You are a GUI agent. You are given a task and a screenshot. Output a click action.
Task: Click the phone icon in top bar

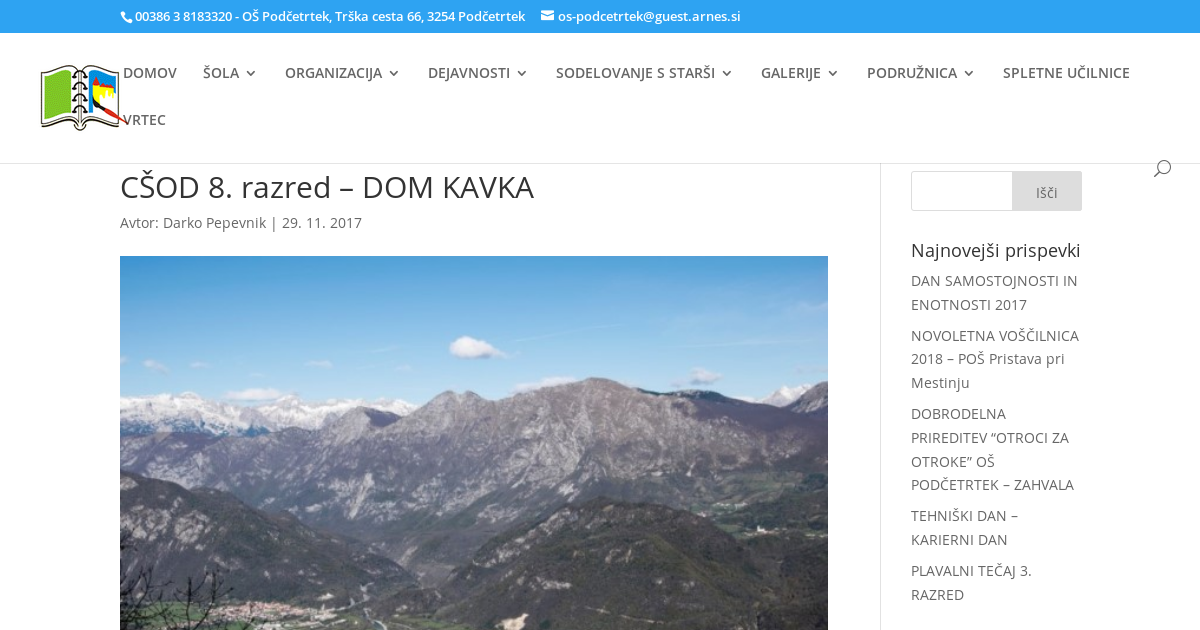[126, 17]
